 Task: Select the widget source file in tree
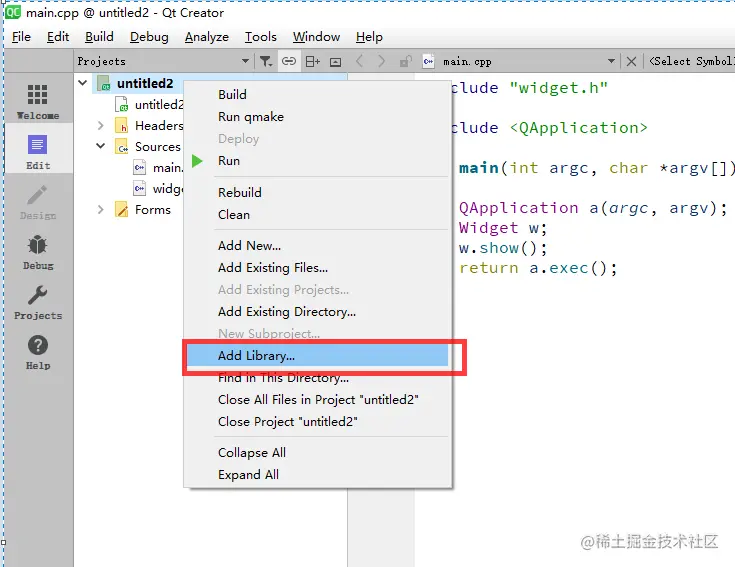(158, 189)
